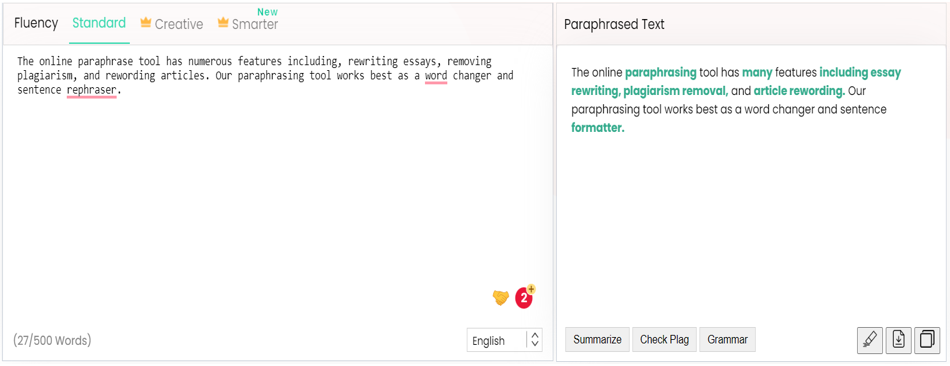Viewport: 950px width, 366px height.
Task: Select the Standard mode tab
Action: [x=99, y=24]
